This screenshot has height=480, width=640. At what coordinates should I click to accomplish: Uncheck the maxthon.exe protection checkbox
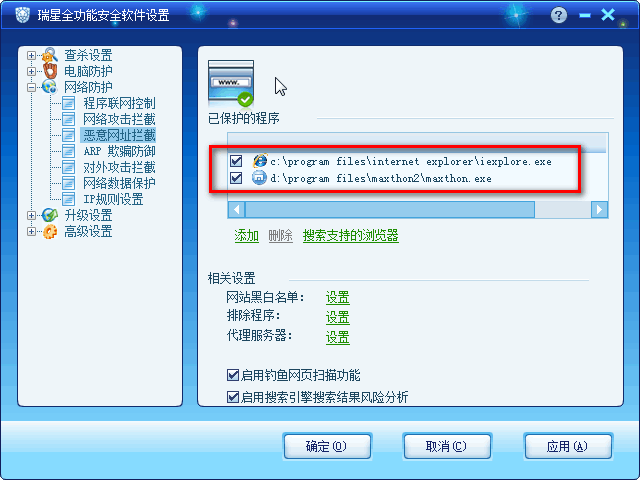236,178
